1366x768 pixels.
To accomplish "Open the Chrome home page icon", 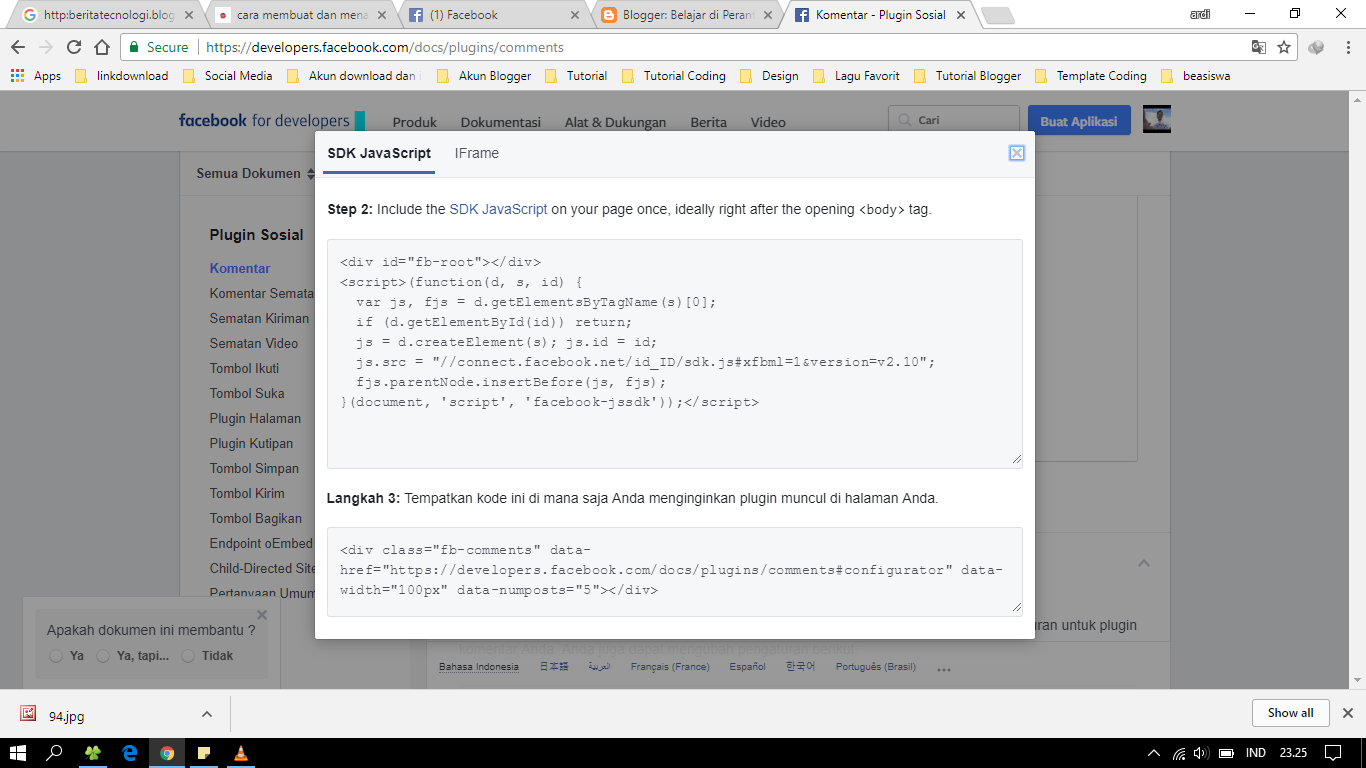I will click(x=102, y=47).
